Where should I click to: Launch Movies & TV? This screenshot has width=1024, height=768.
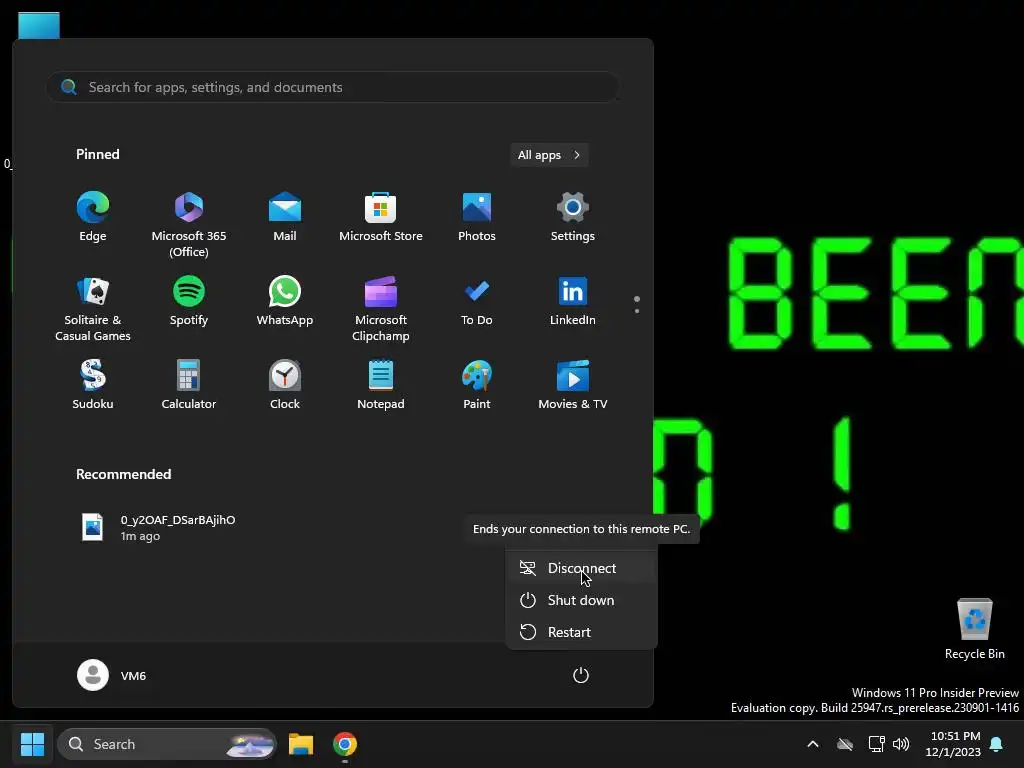pyautogui.click(x=573, y=385)
